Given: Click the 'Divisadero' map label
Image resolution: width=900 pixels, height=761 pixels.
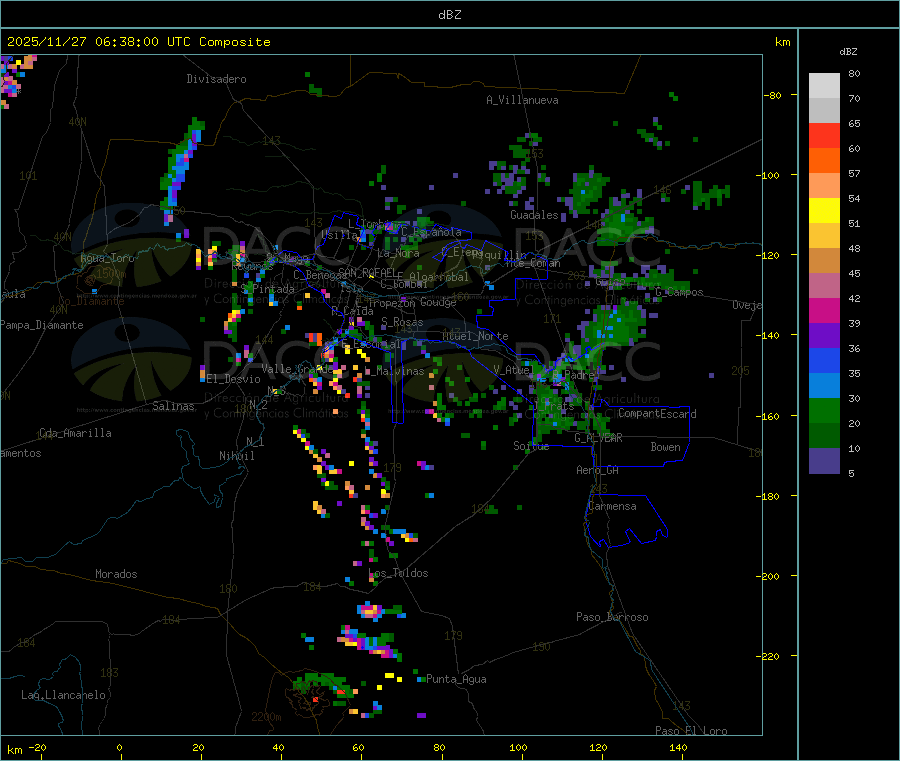Looking at the screenshot, I should point(216,79).
